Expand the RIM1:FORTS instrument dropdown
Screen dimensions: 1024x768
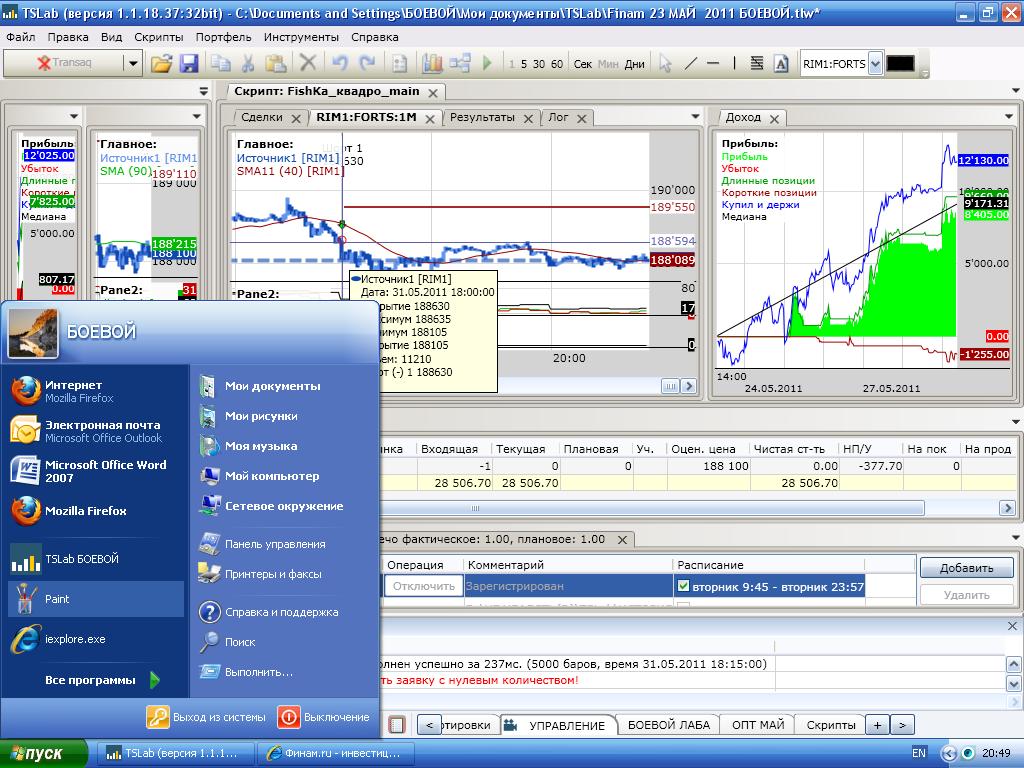[x=875, y=64]
